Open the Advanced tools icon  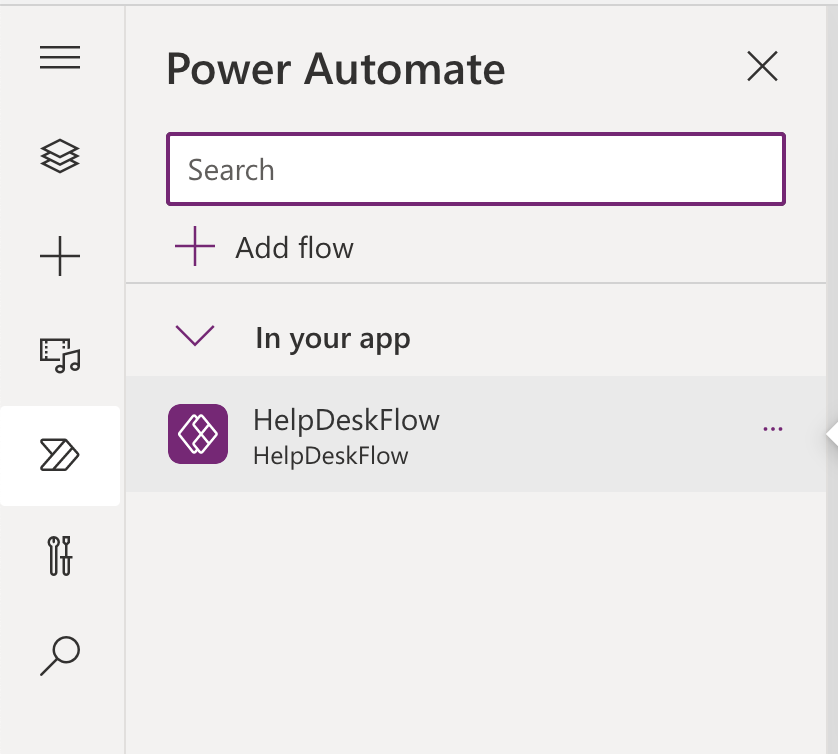[x=60, y=556]
